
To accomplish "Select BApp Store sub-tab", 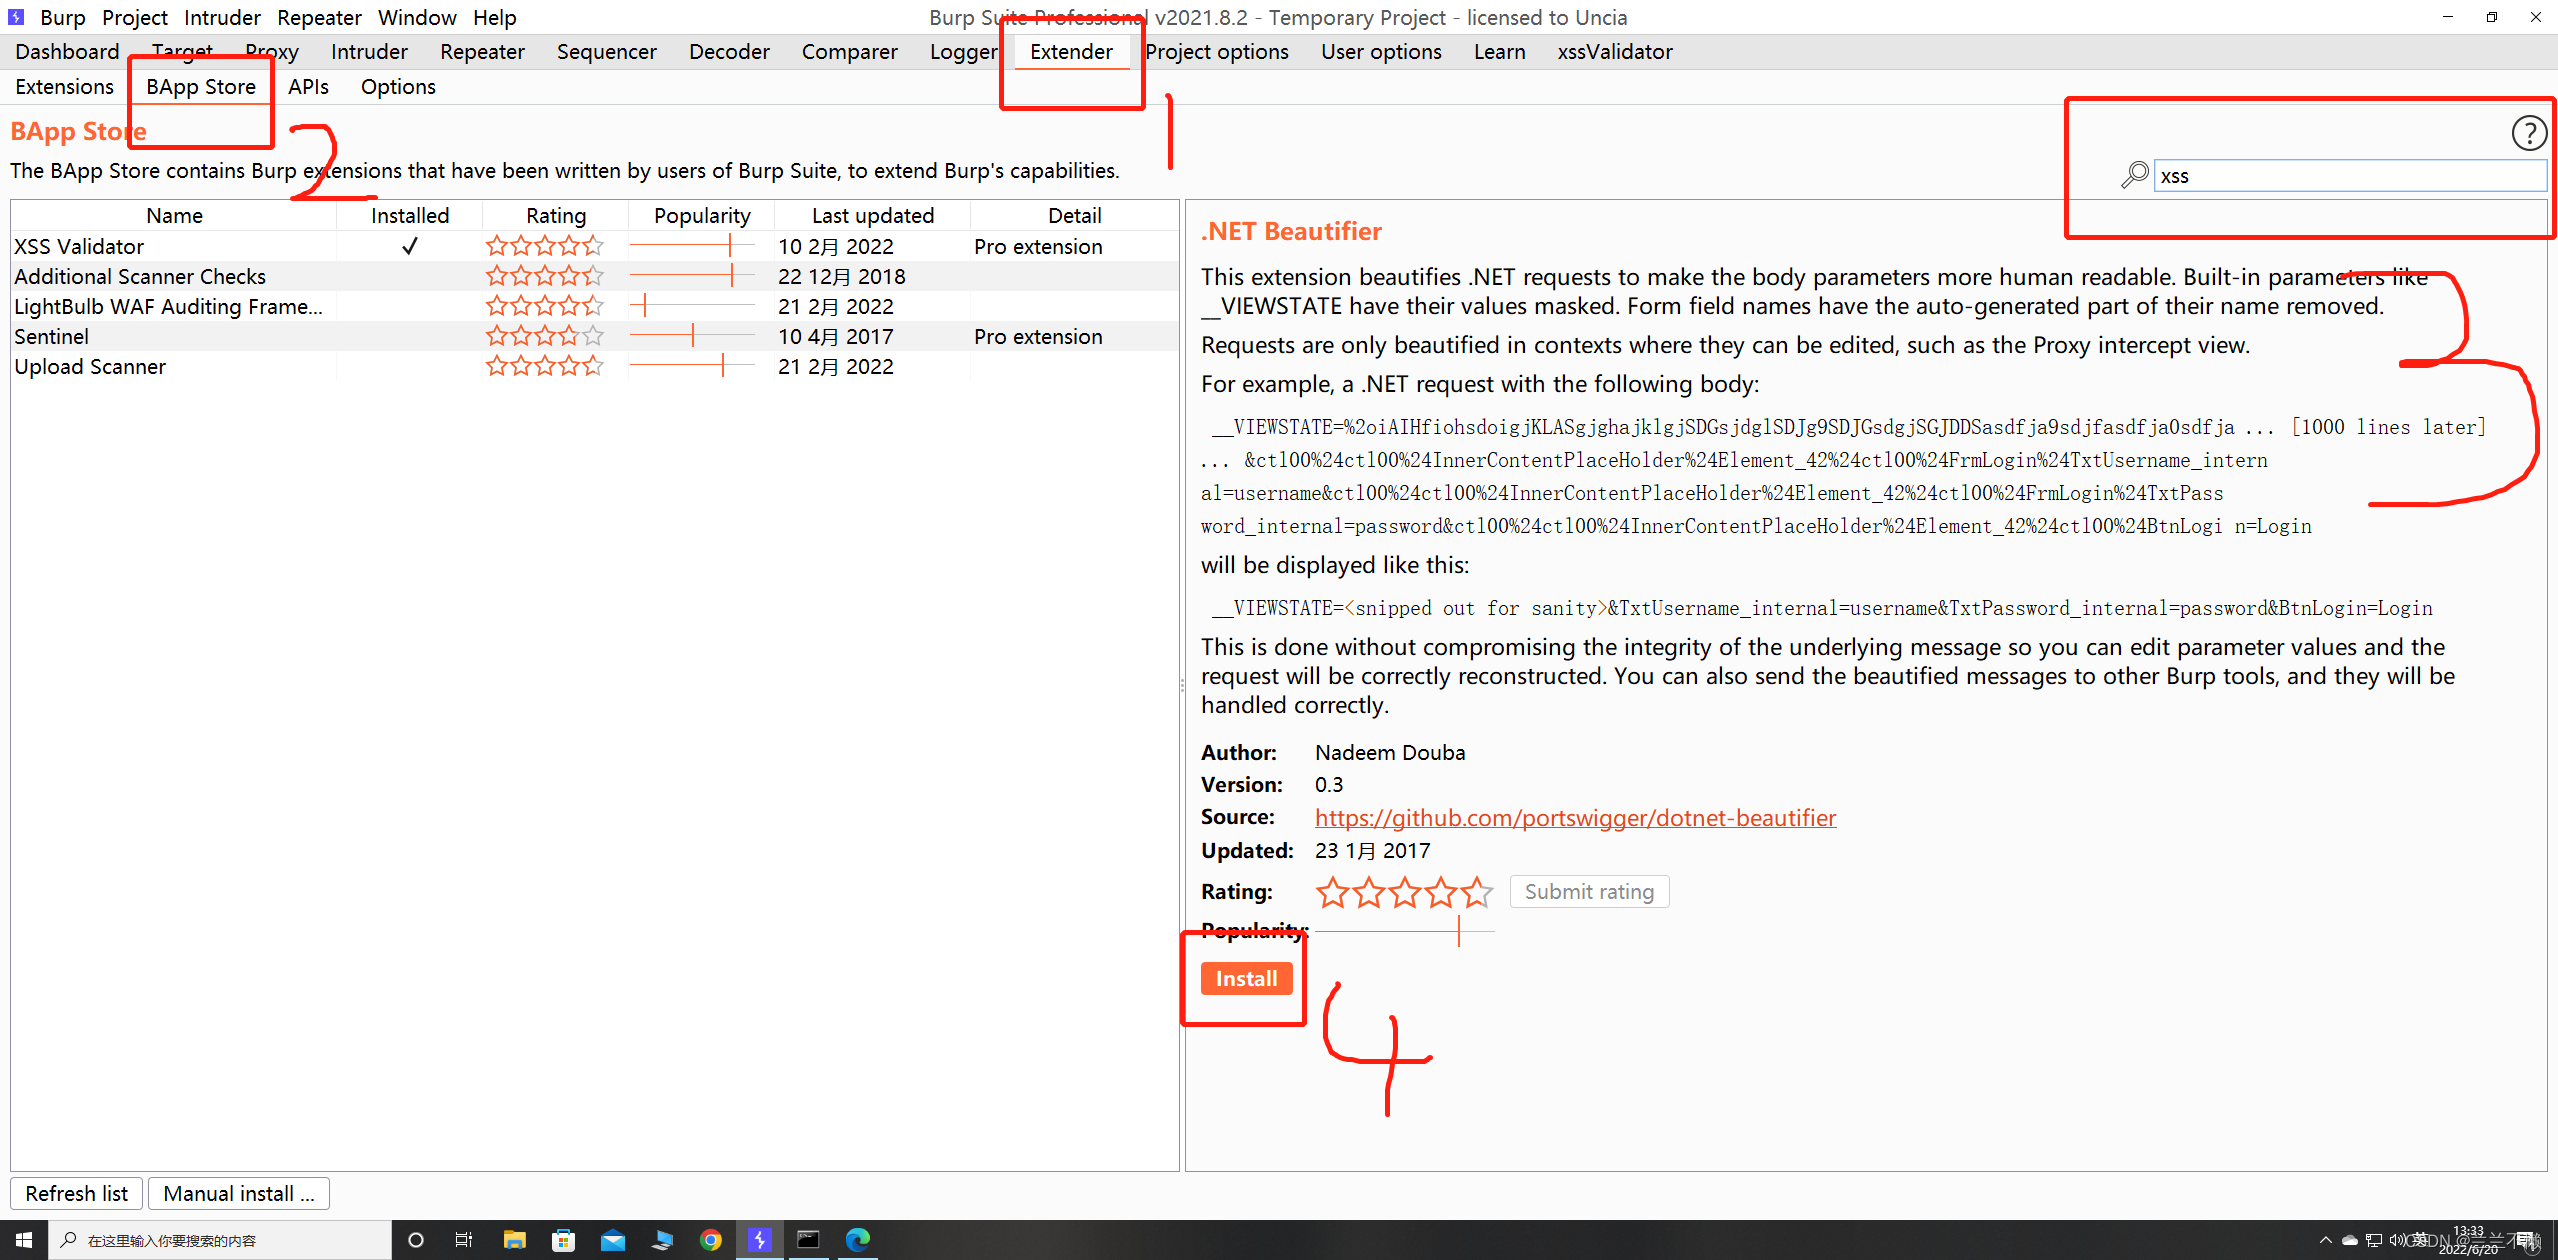I will pos(201,86).
